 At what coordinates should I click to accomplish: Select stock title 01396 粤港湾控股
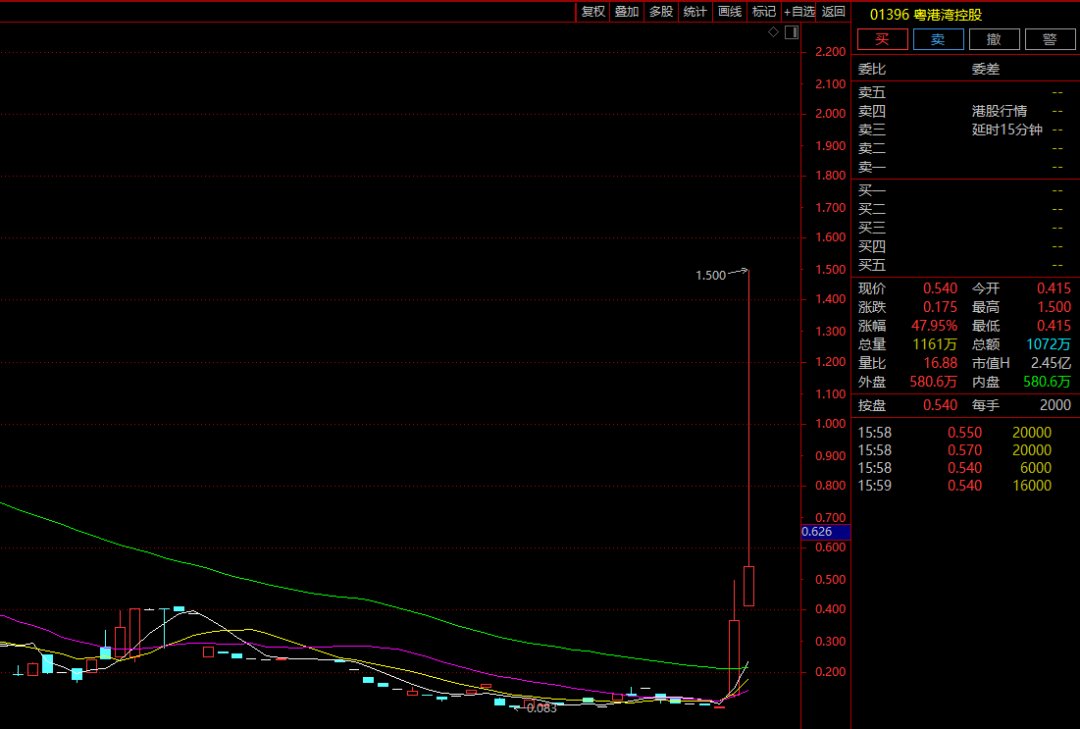click(926, 14)
